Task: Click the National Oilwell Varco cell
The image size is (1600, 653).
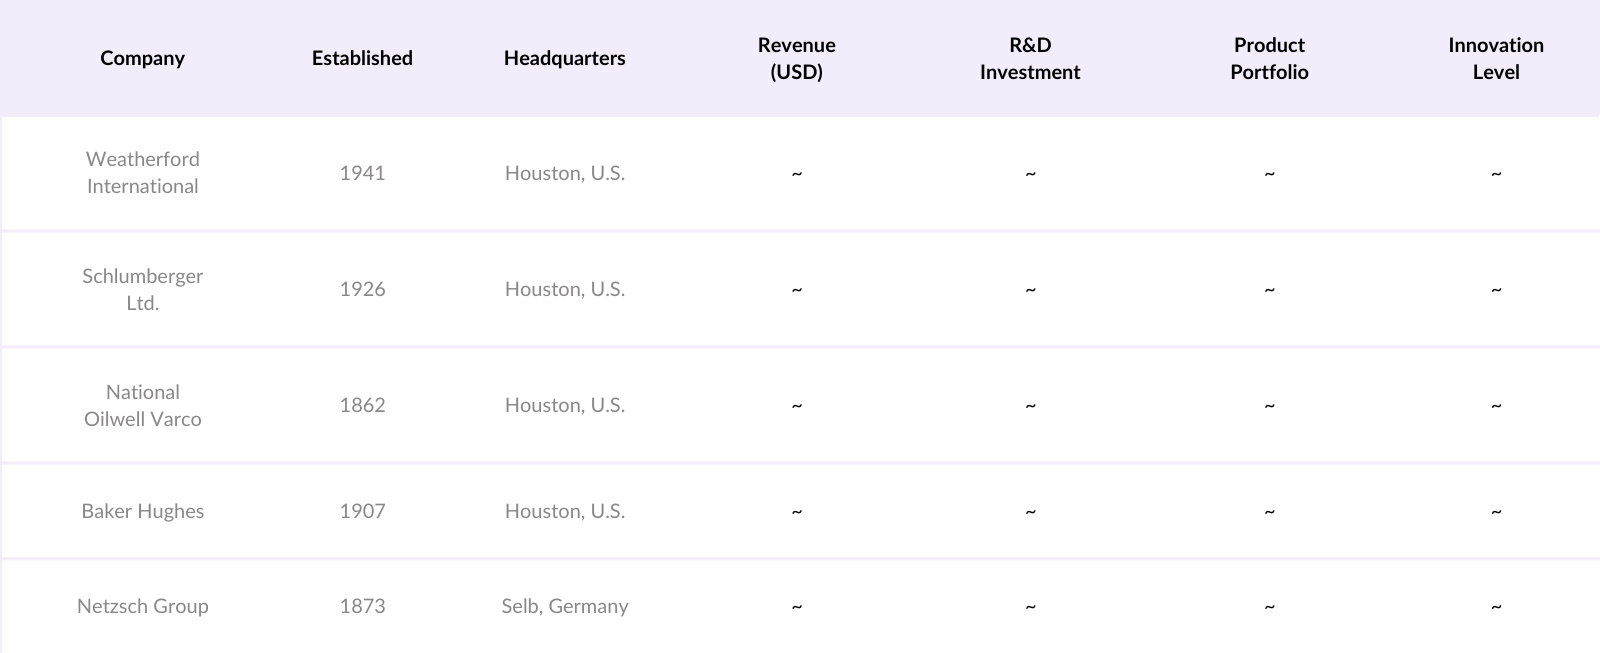Action: (x=142, y=405)
